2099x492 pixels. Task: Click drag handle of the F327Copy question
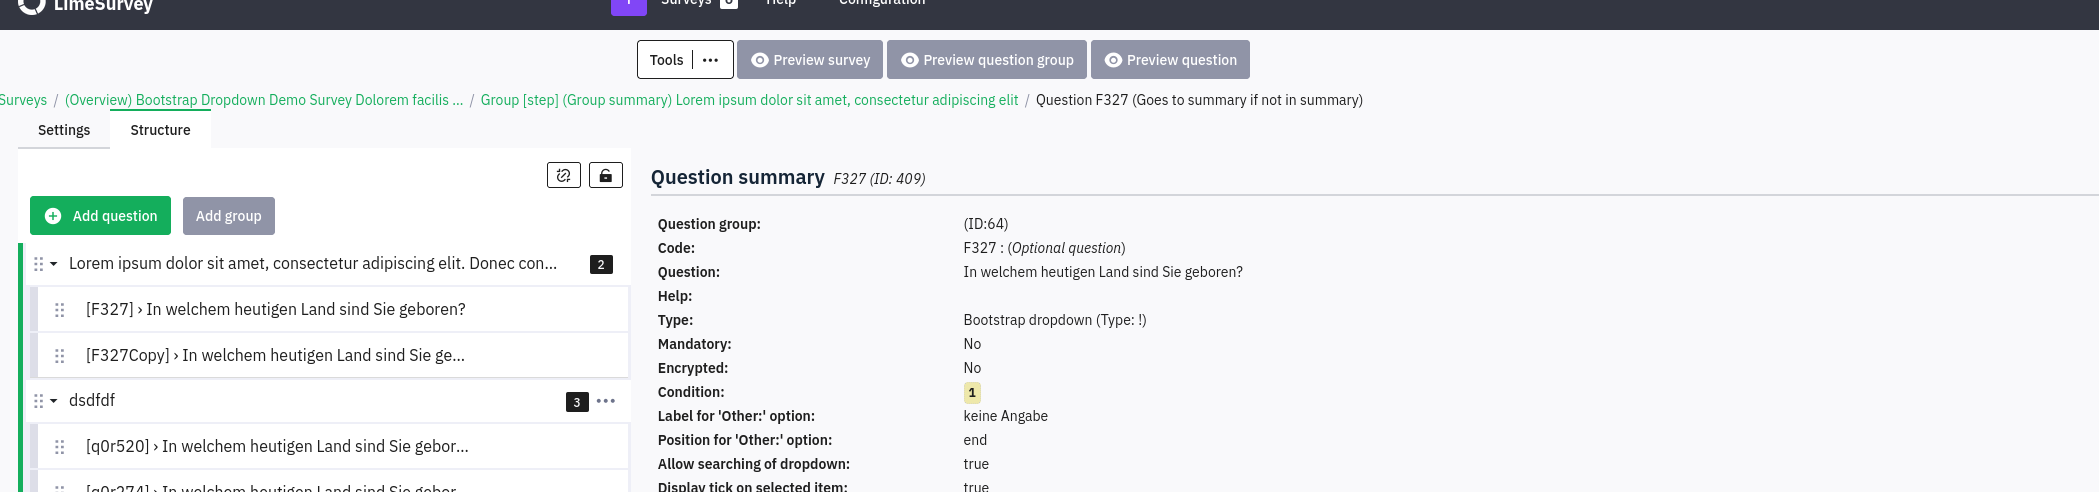[x=60, y=356]
